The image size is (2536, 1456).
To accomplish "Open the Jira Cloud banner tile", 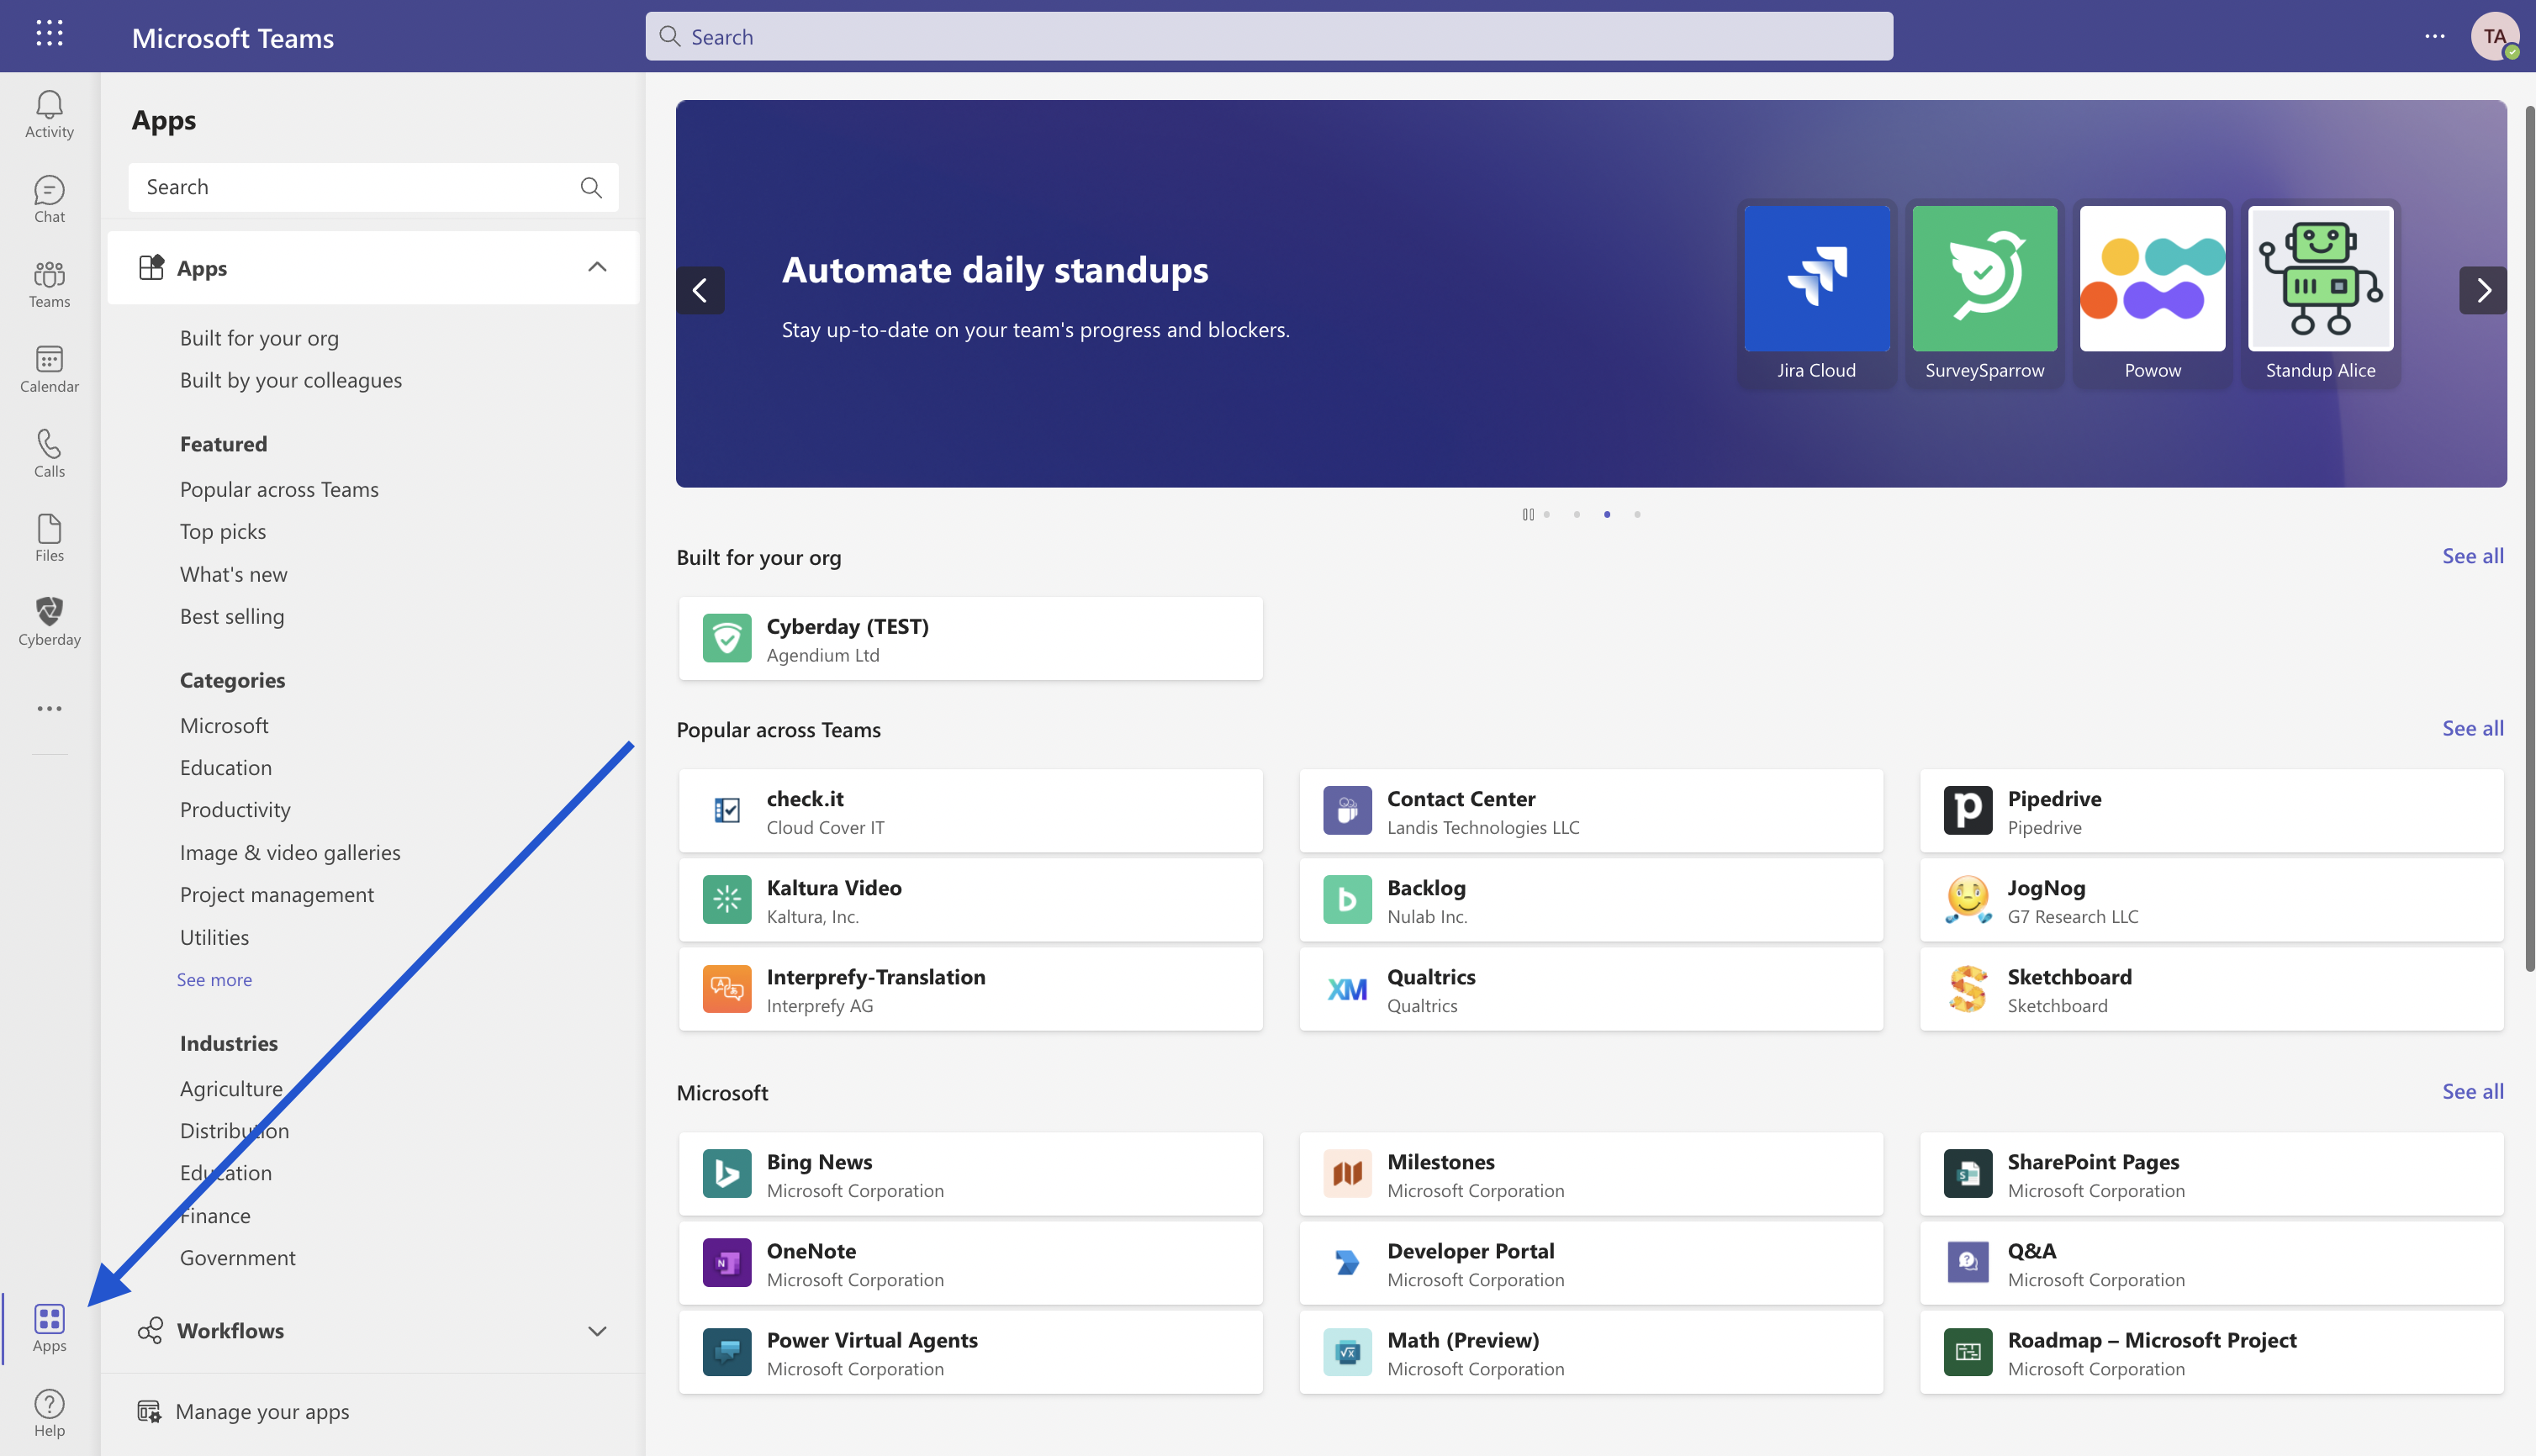I will coord(1816,294).
